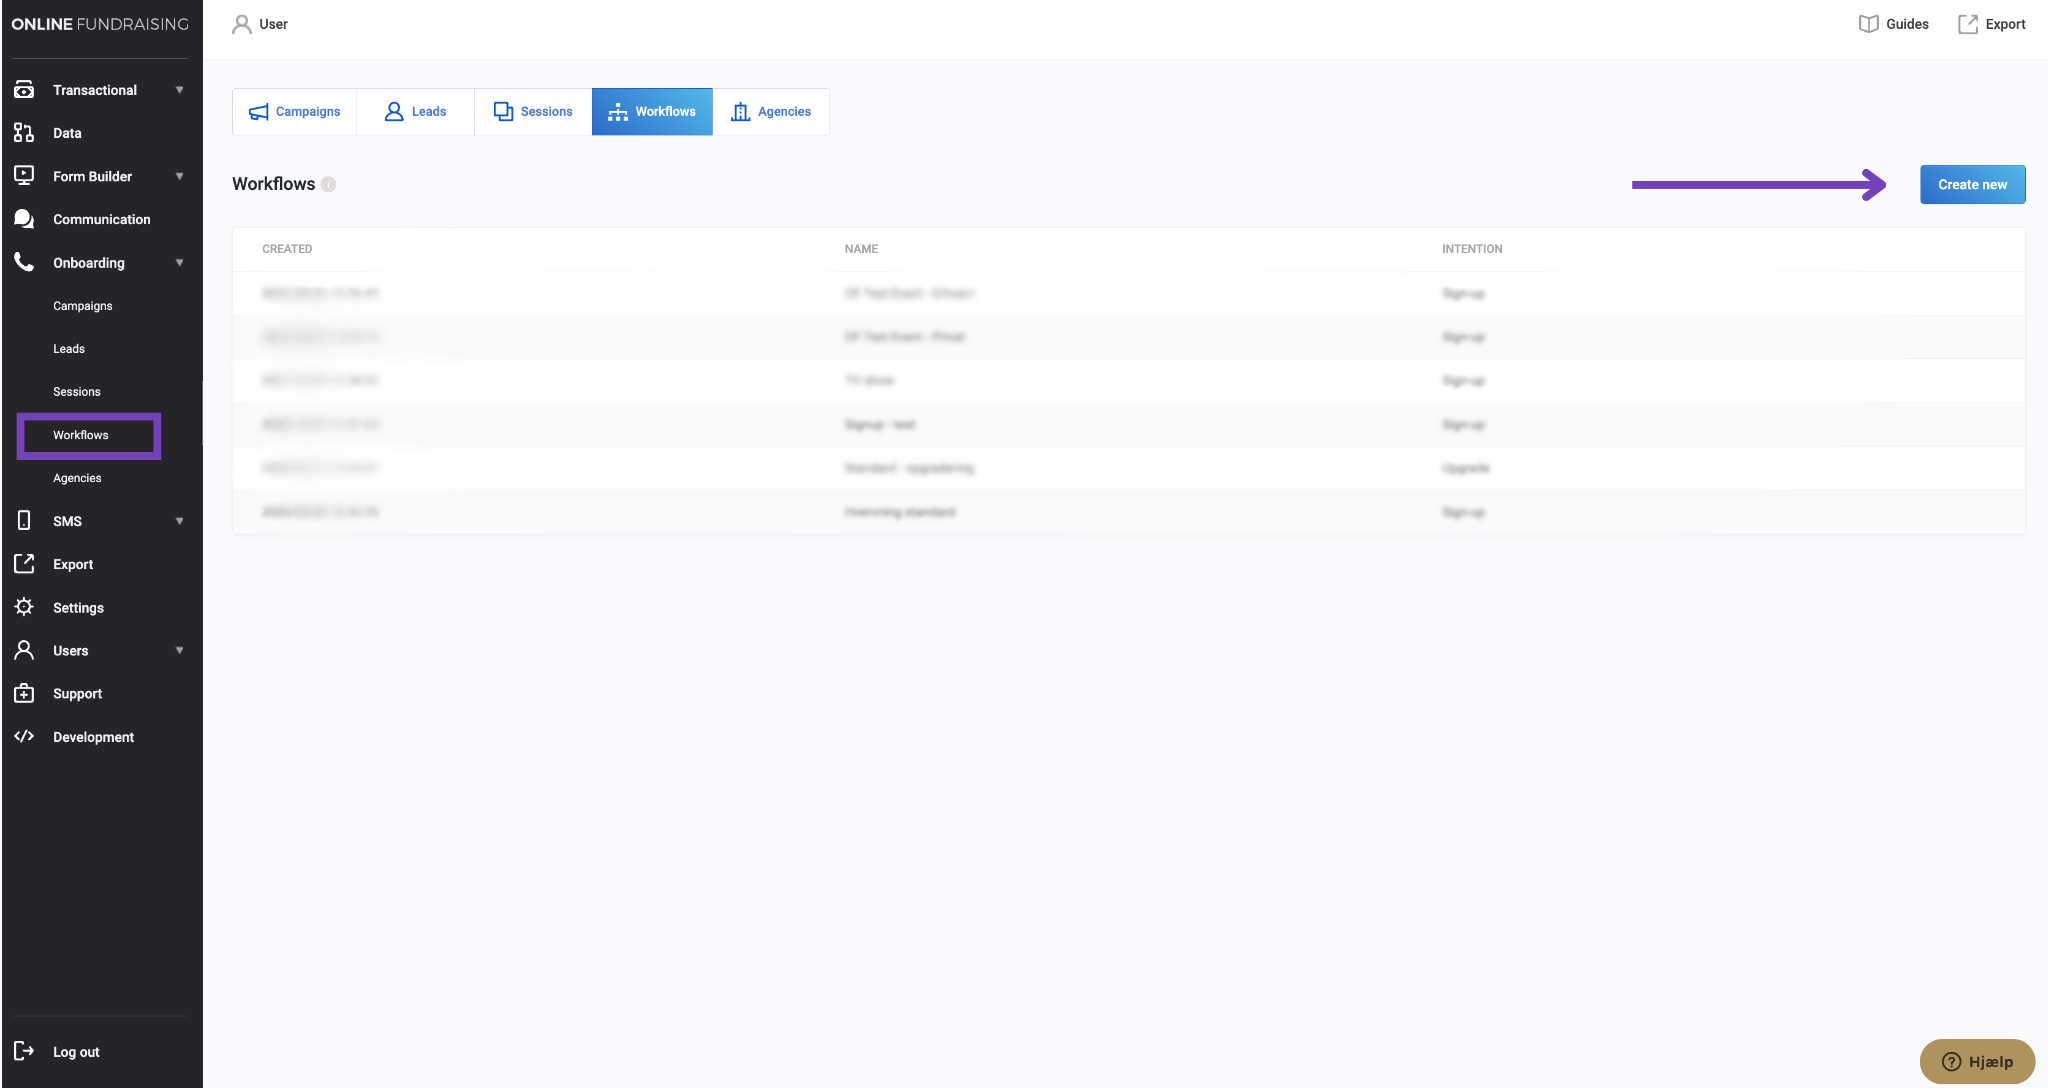Click the SMS phone device icon

(24, 521)
